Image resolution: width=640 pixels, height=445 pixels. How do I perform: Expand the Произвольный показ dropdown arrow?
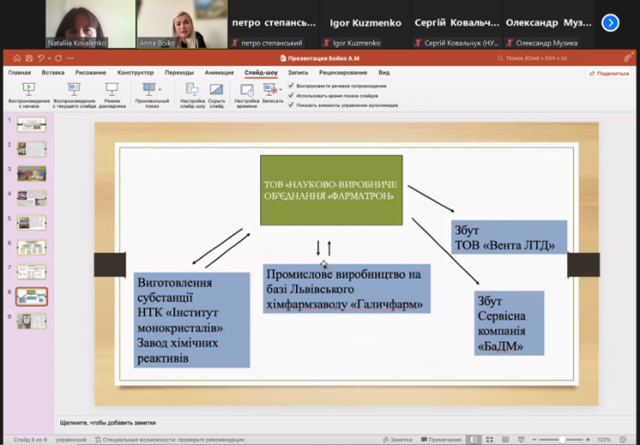point(160,89)
